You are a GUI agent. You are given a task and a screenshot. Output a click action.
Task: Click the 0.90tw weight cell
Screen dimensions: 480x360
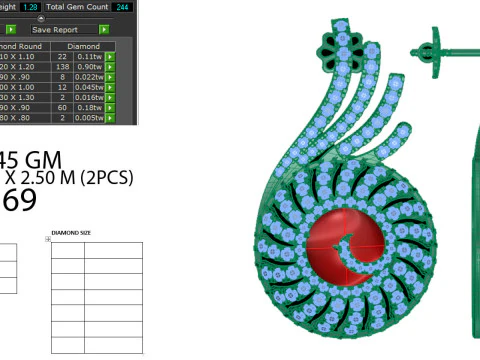point(89,67)
